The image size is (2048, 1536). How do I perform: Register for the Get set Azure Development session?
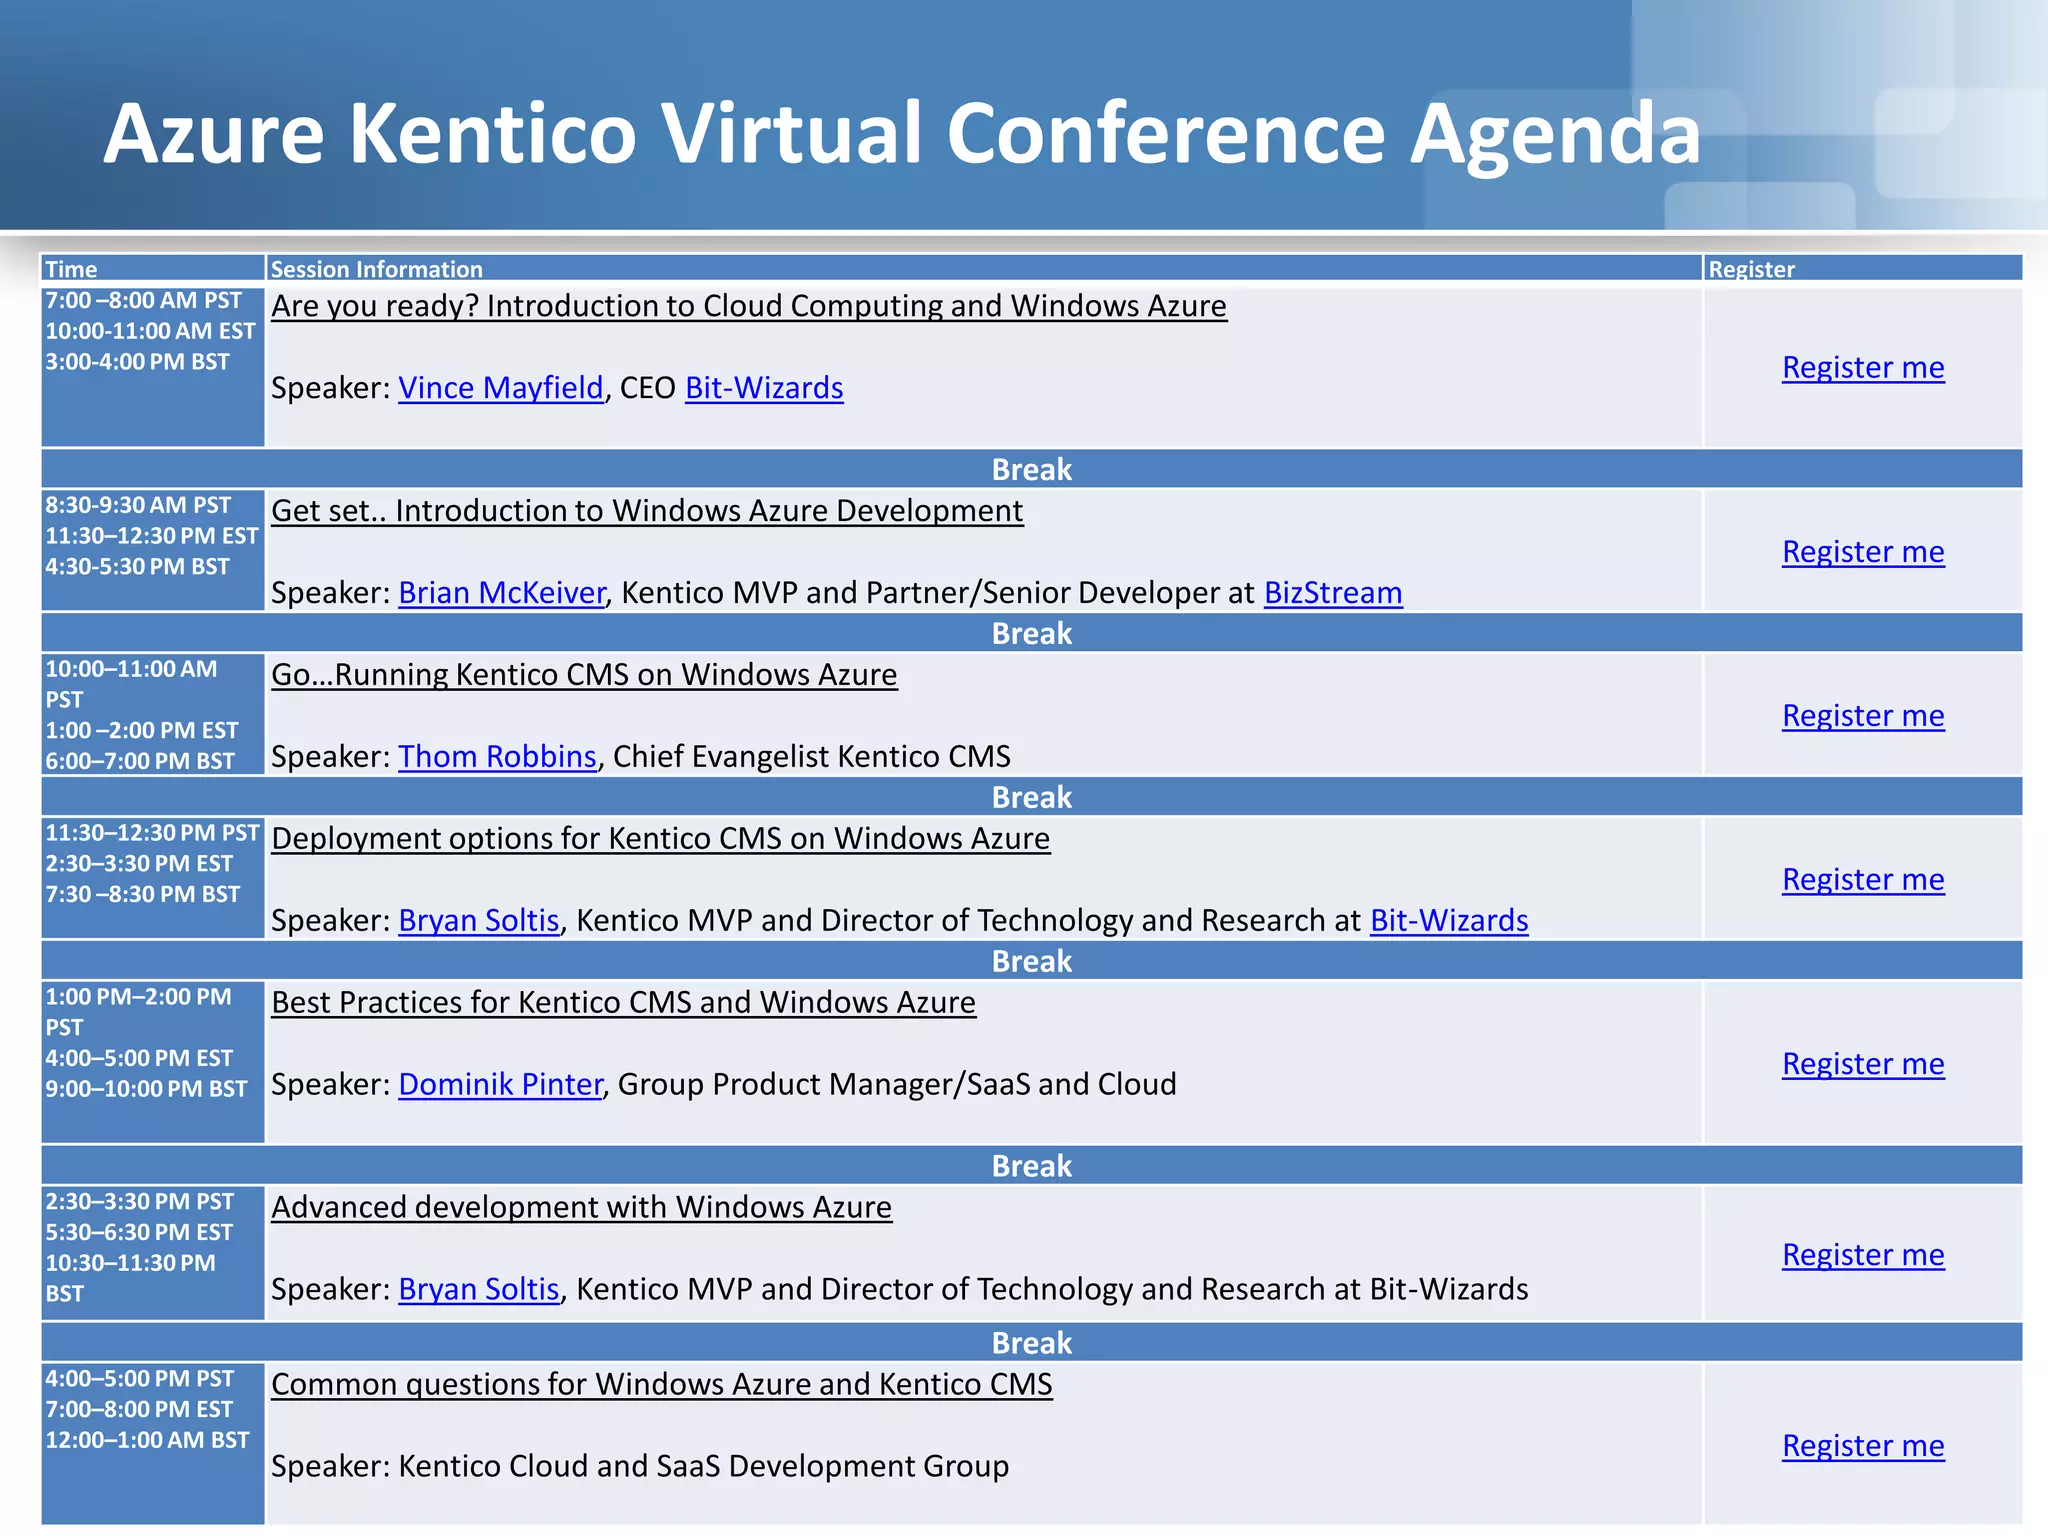coord(1863,552)
